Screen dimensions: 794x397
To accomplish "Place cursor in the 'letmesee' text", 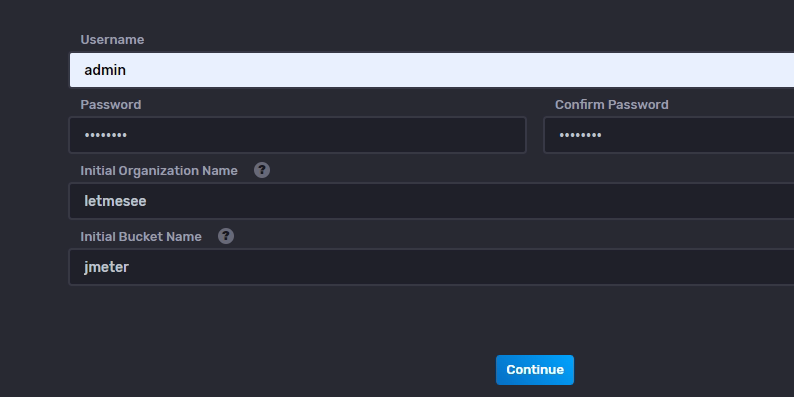I will [115, 201].
